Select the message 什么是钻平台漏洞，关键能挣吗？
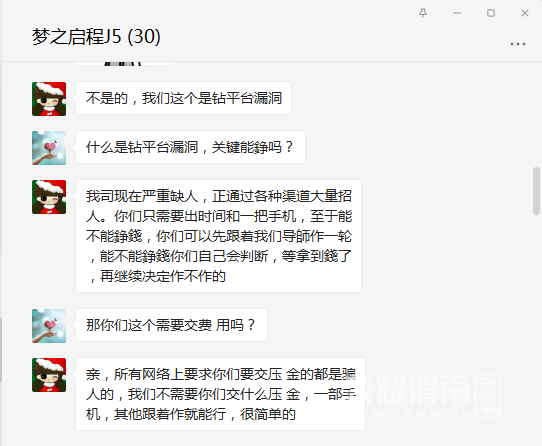The image size is (542, 446). click(x=190, y=147)
